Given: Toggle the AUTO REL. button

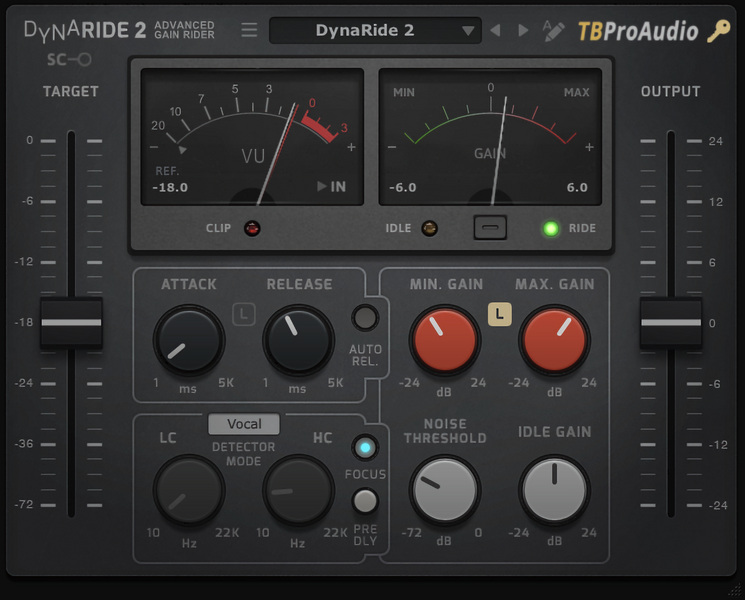Looking at the screenshot, I should (x=366, y=318).
